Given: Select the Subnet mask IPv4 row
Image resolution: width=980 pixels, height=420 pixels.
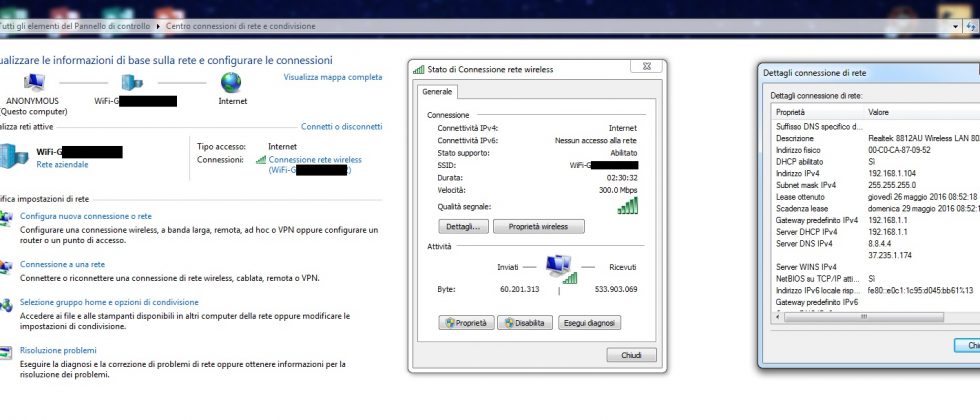Looking at the screenshot, I should coord(876,185).
